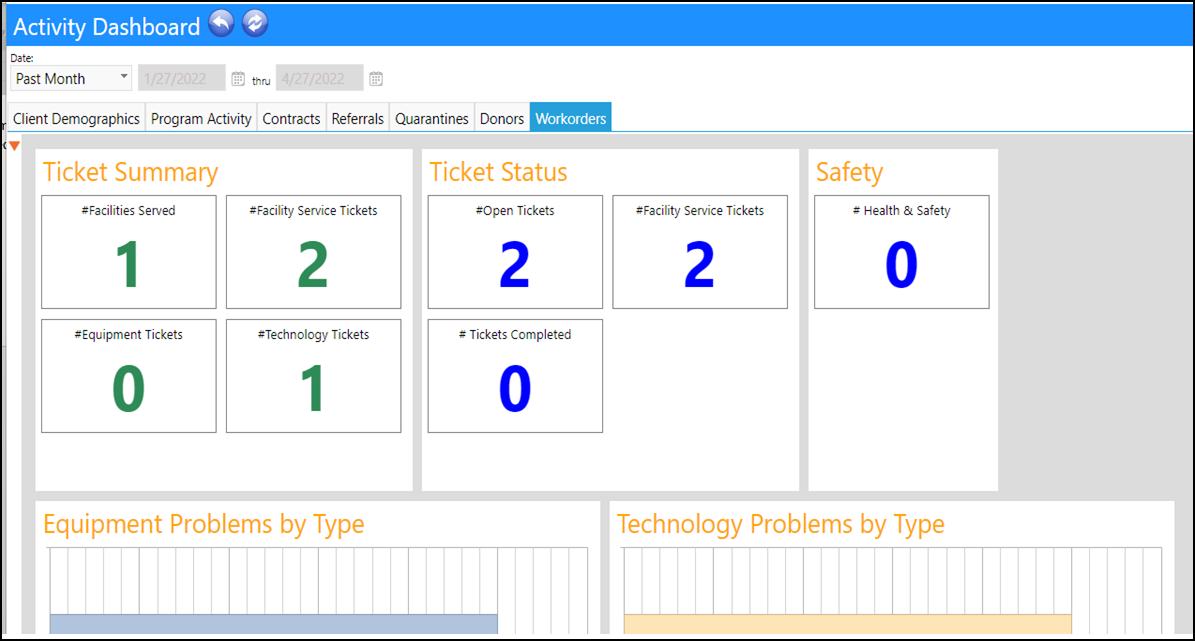Viewport: 1195px width, 641px height.
Task: Click the #Technology Tickets tile
Action: click(x=313, y=376)
